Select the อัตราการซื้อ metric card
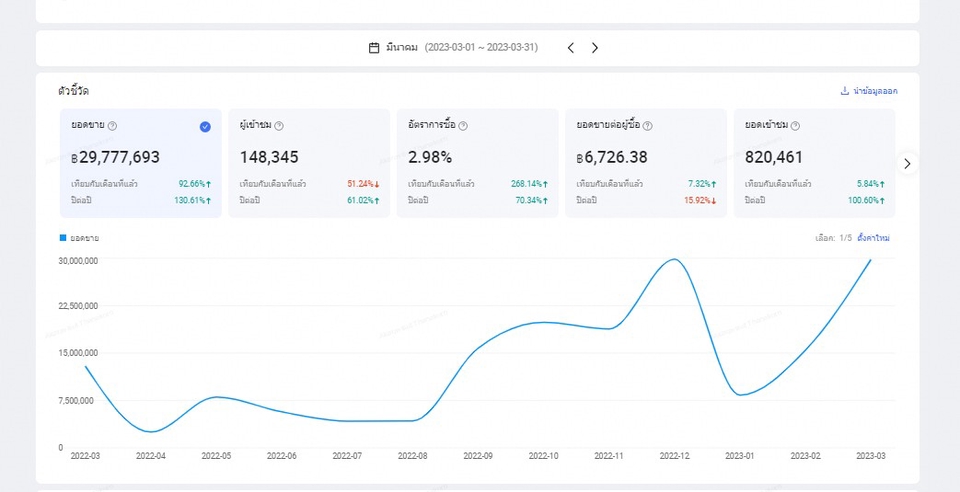 478,163
